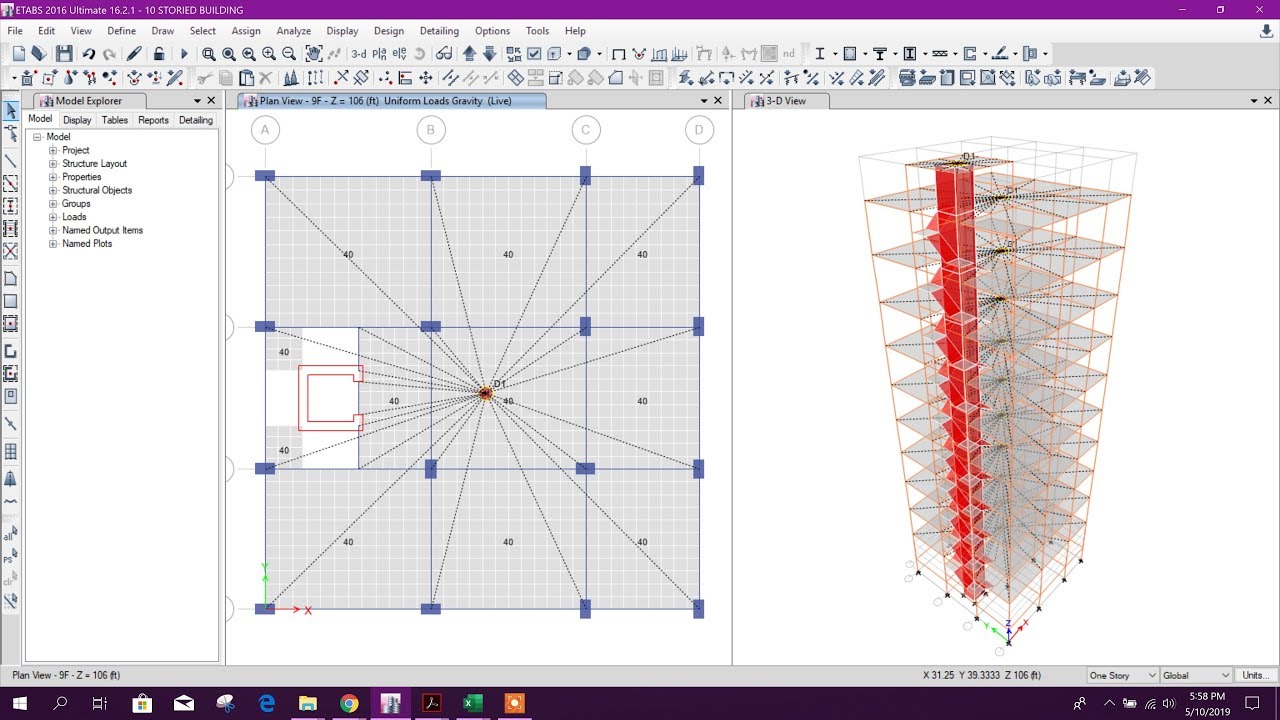Image resolution: width=1280 pixels, height=720 pixels.
Task: Select the Draw Rectangular Floor tool
Action: click(11, 301)
